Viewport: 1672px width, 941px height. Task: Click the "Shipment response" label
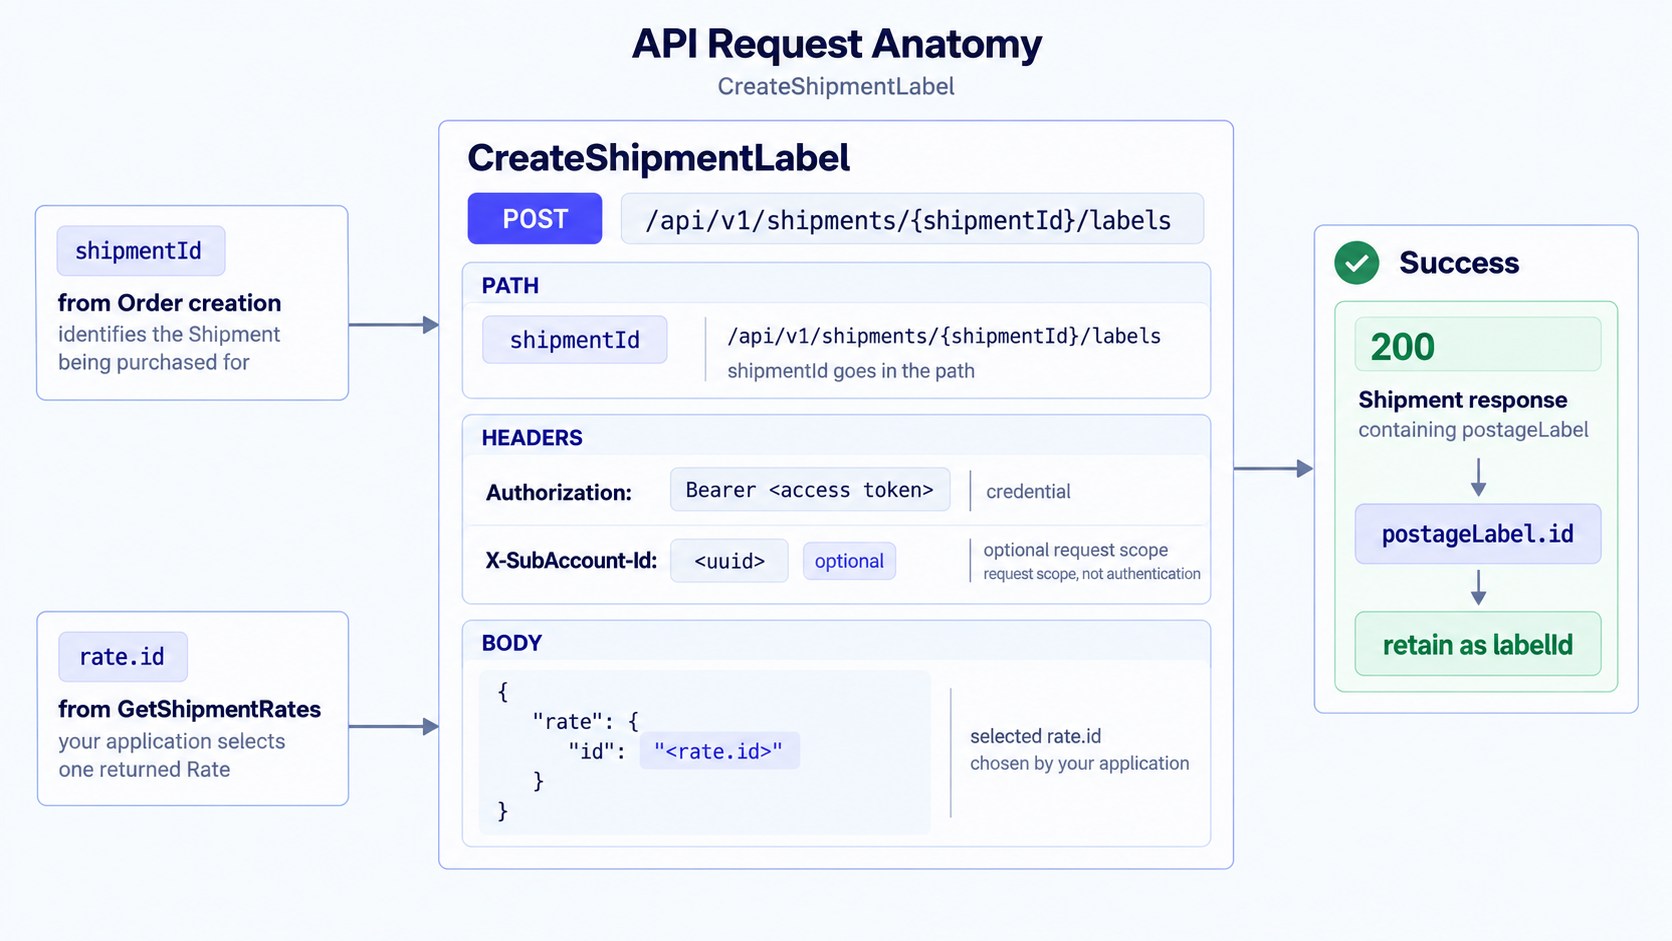pos(1463,400)
